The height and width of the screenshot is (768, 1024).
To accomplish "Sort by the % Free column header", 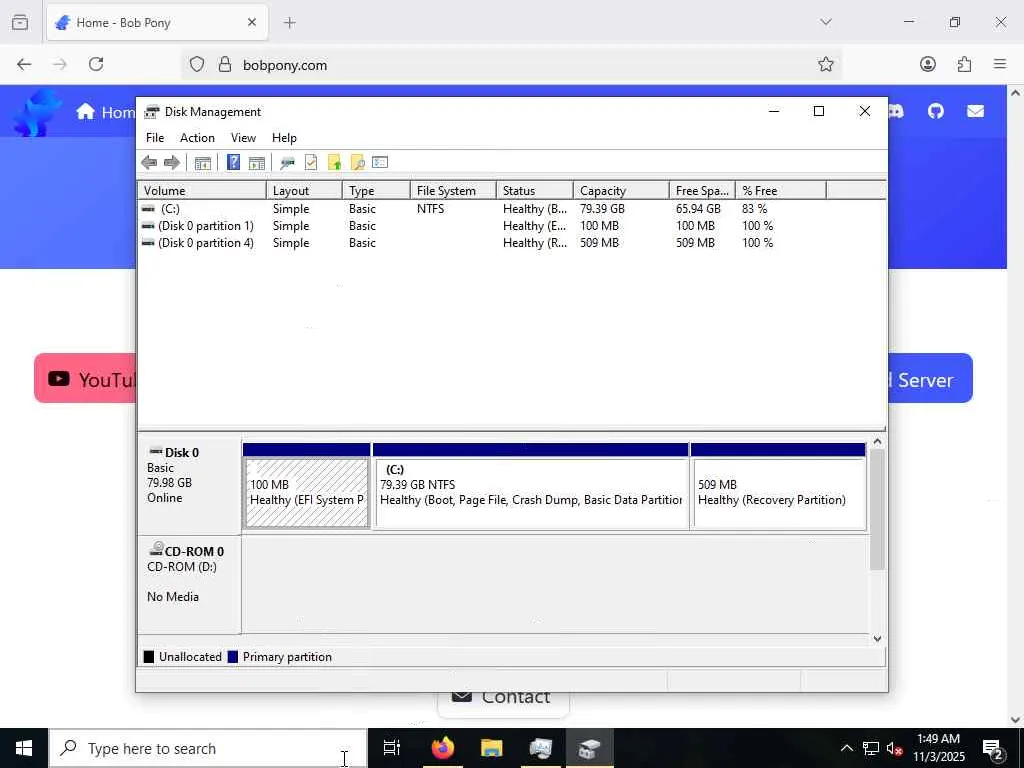I will 781,191.
